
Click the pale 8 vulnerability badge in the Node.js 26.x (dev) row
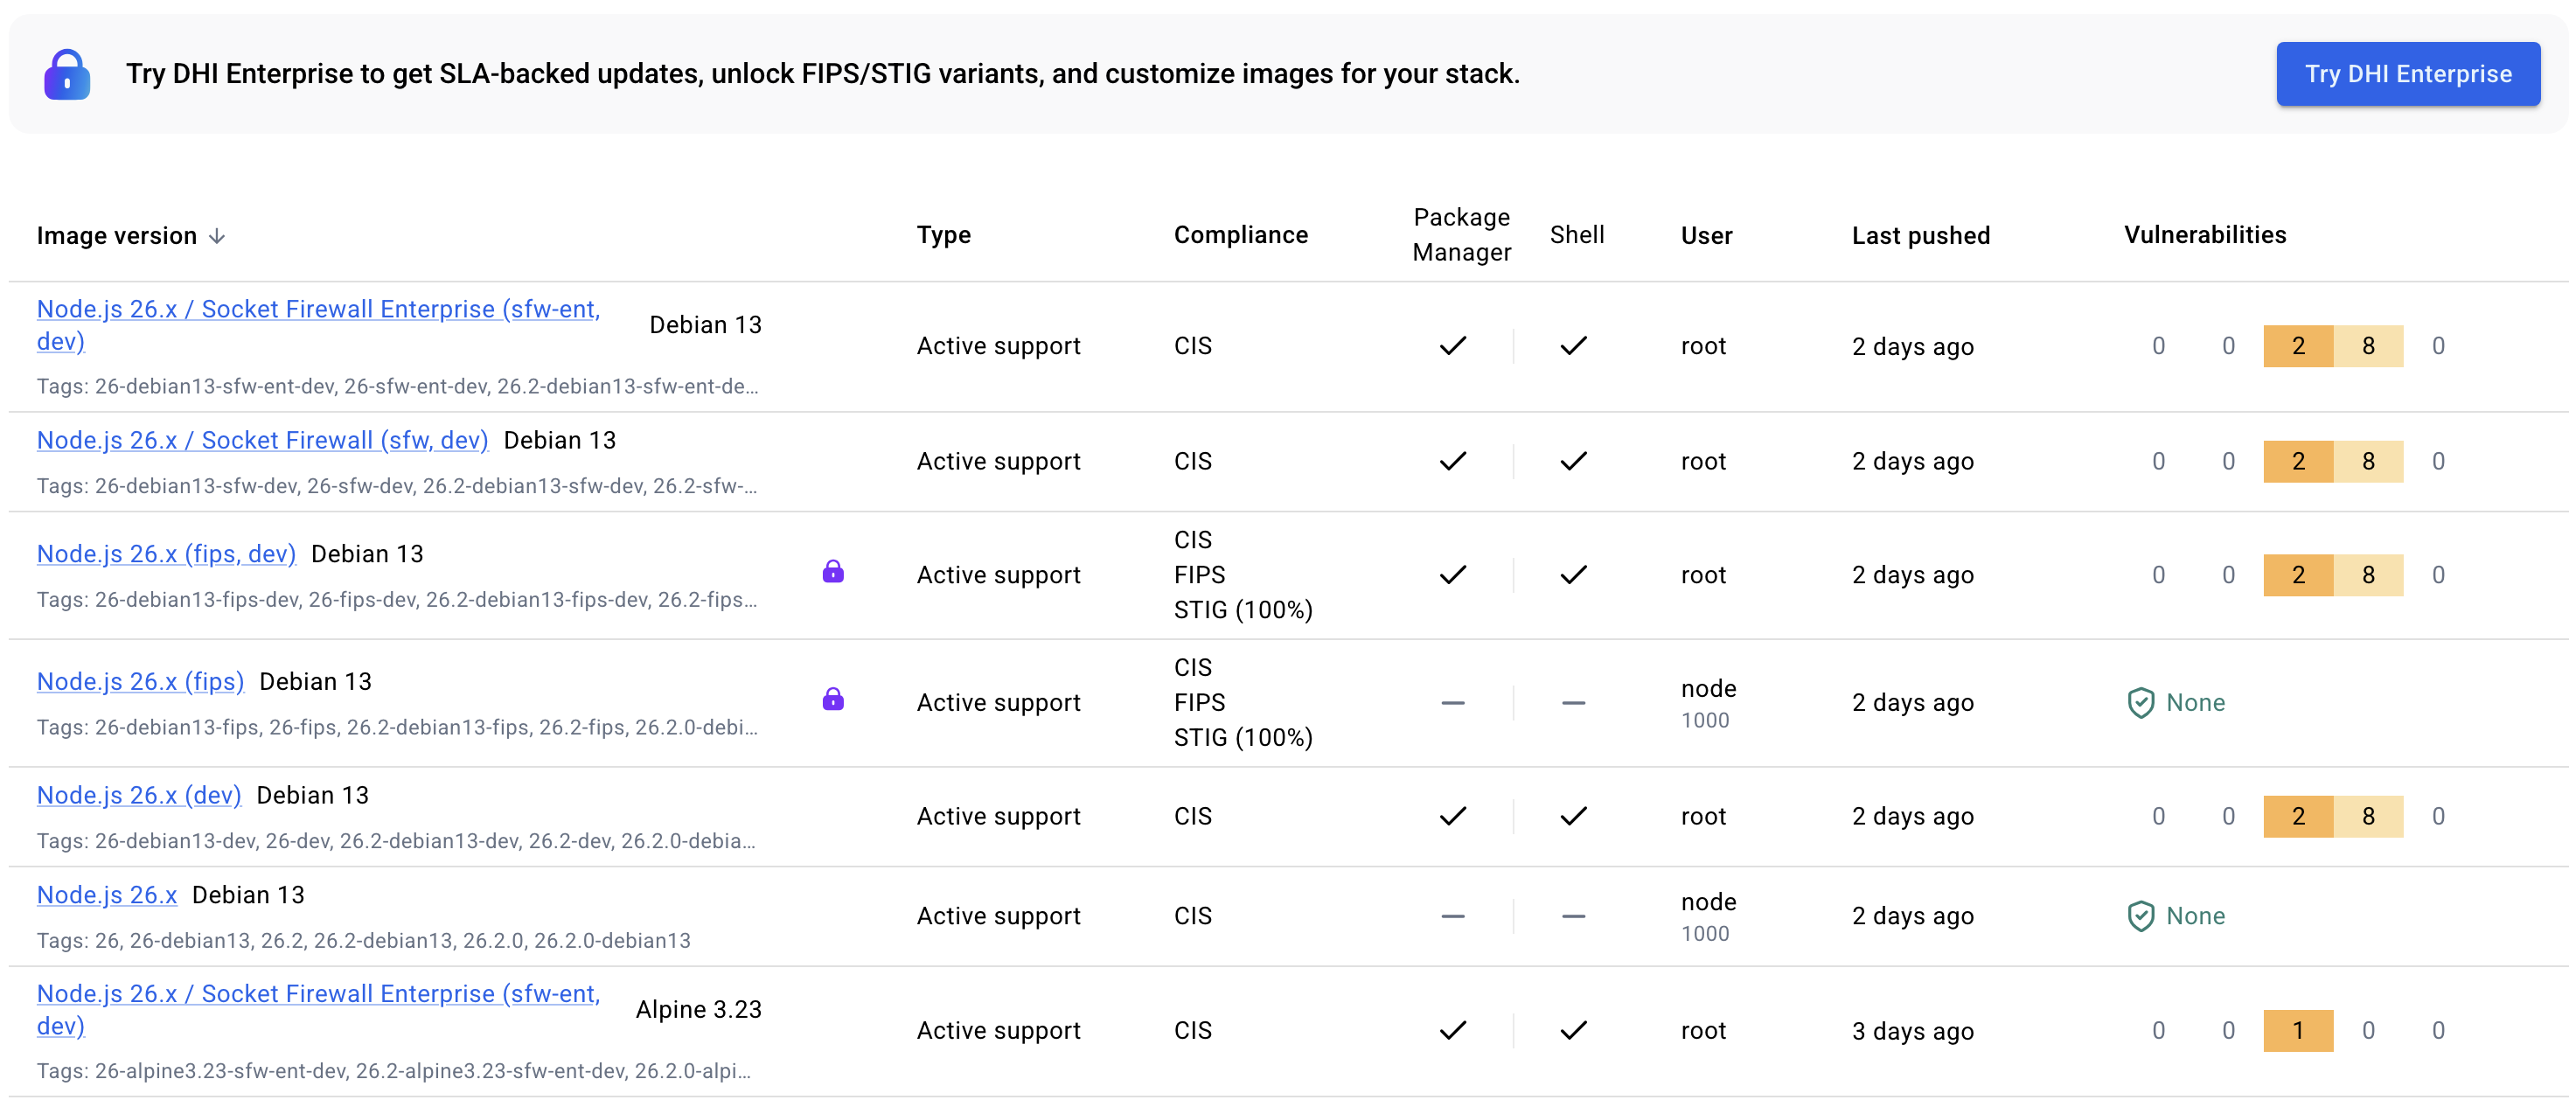[x=2368, y=816]
